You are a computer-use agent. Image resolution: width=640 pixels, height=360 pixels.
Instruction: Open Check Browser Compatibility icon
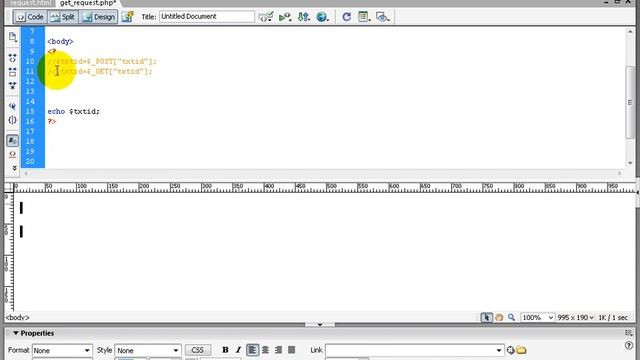click(x=285, y=17)
